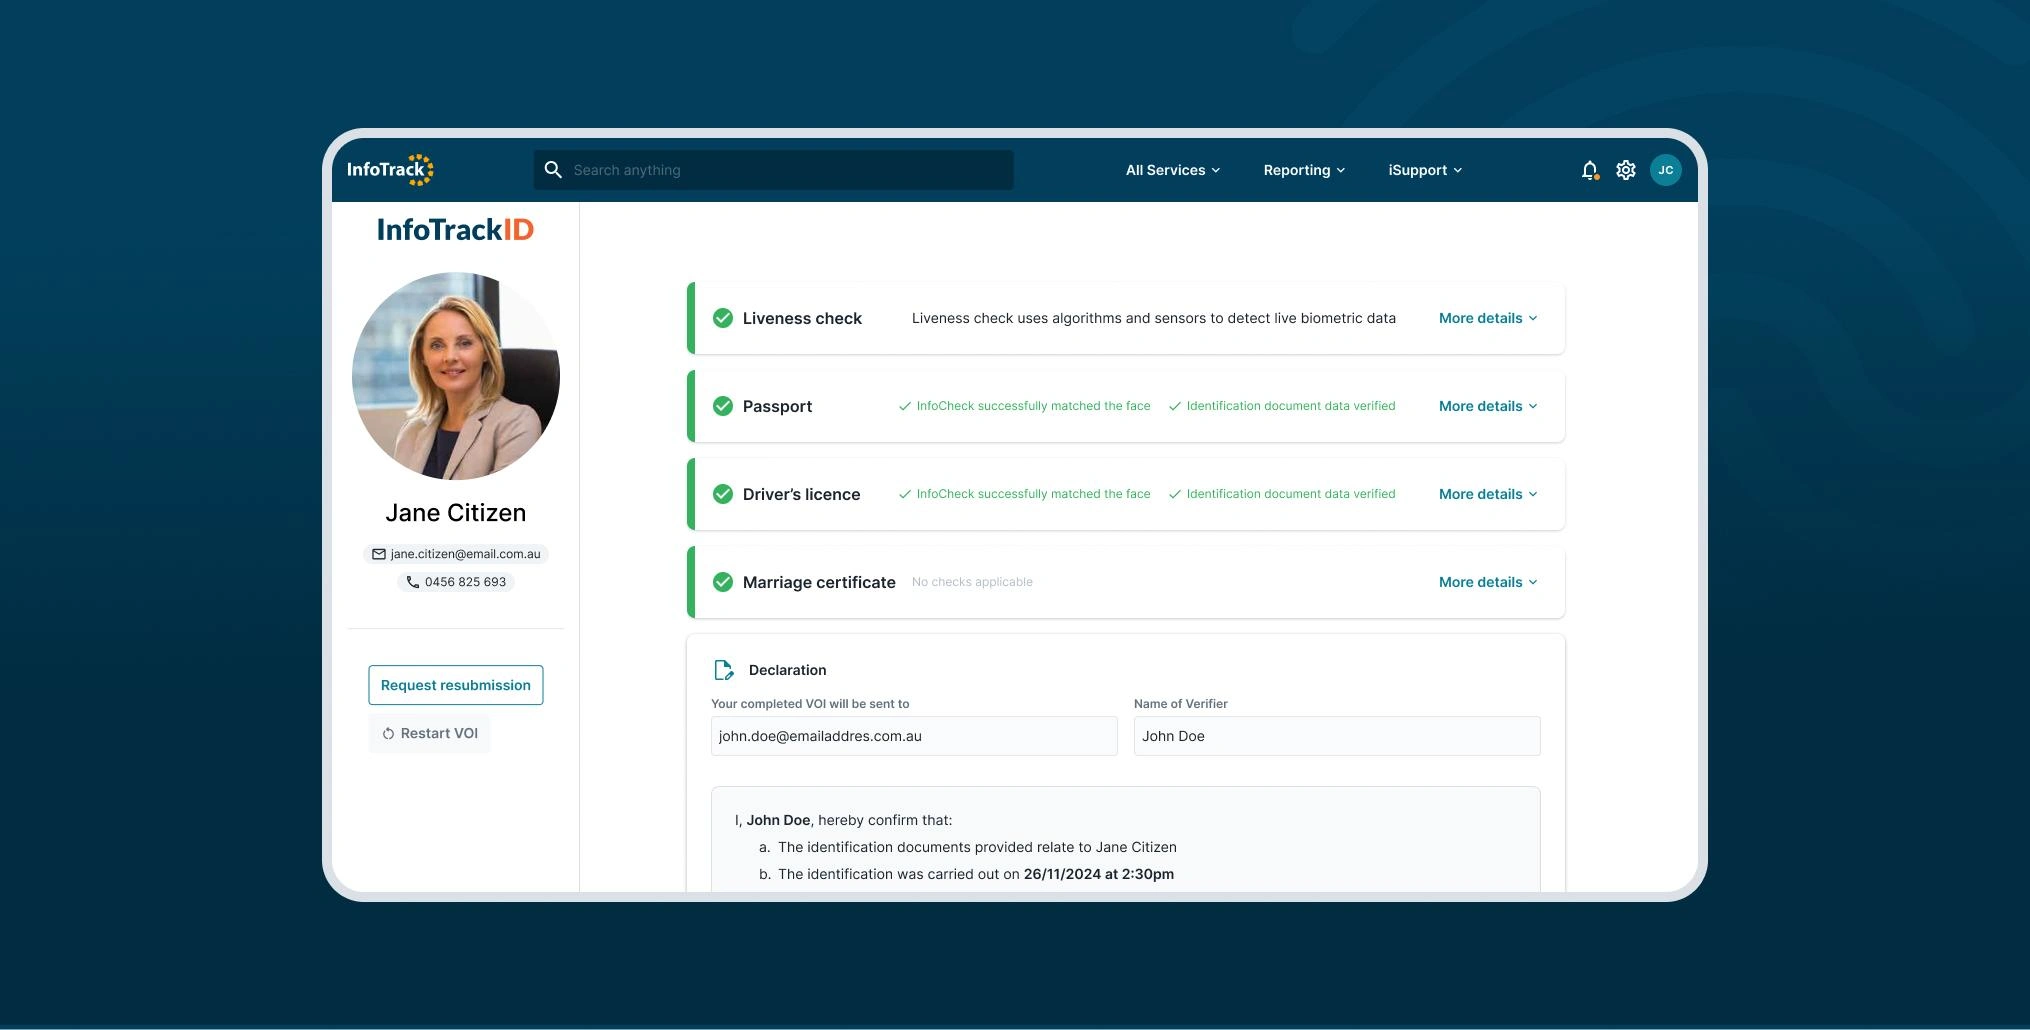Open the All Services menu
The width and height of the screenshot is (2030, 1030).
pyautogui.click(x=1173, y=170)
